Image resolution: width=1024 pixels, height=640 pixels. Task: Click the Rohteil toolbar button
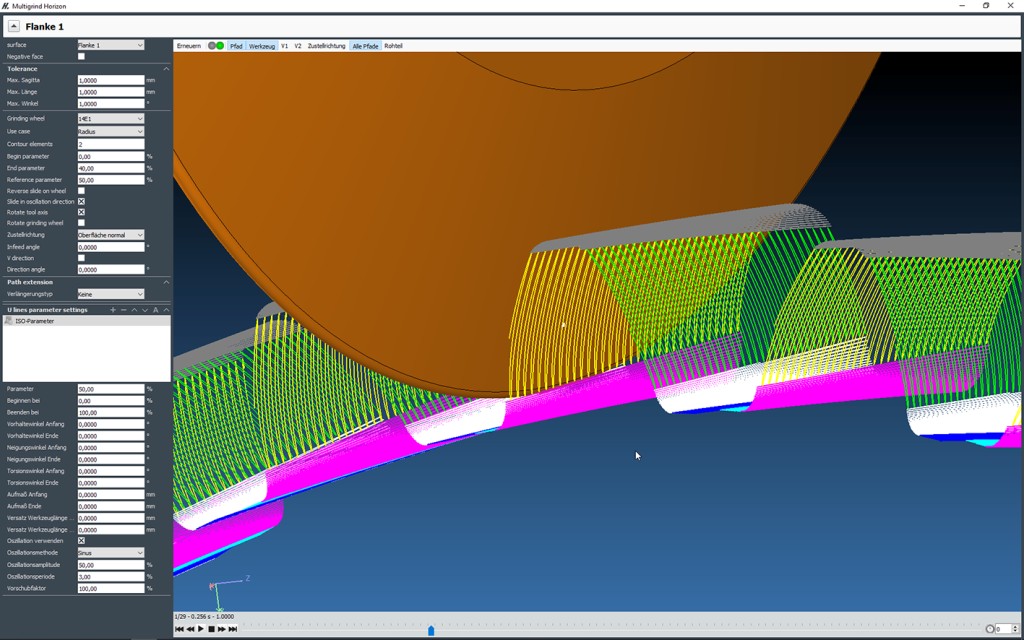pos(393,46)
